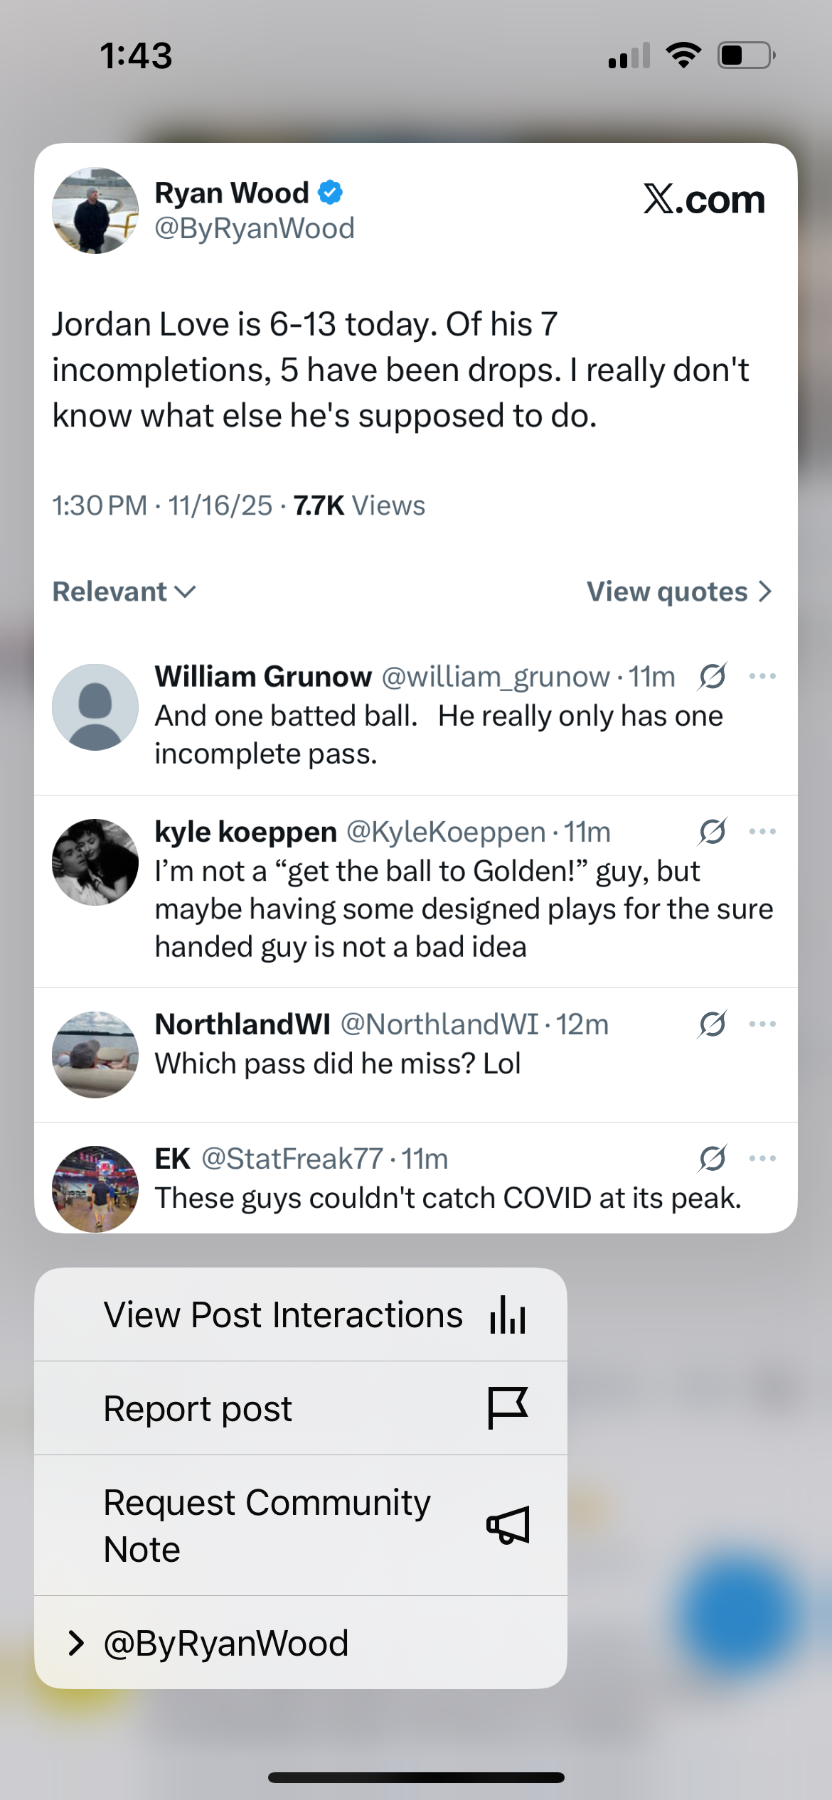Image resolution: width=832 pixels, height=1800 pixels.
Task: Open more options on kyle koeppen's reply
Action: point(762,832)
